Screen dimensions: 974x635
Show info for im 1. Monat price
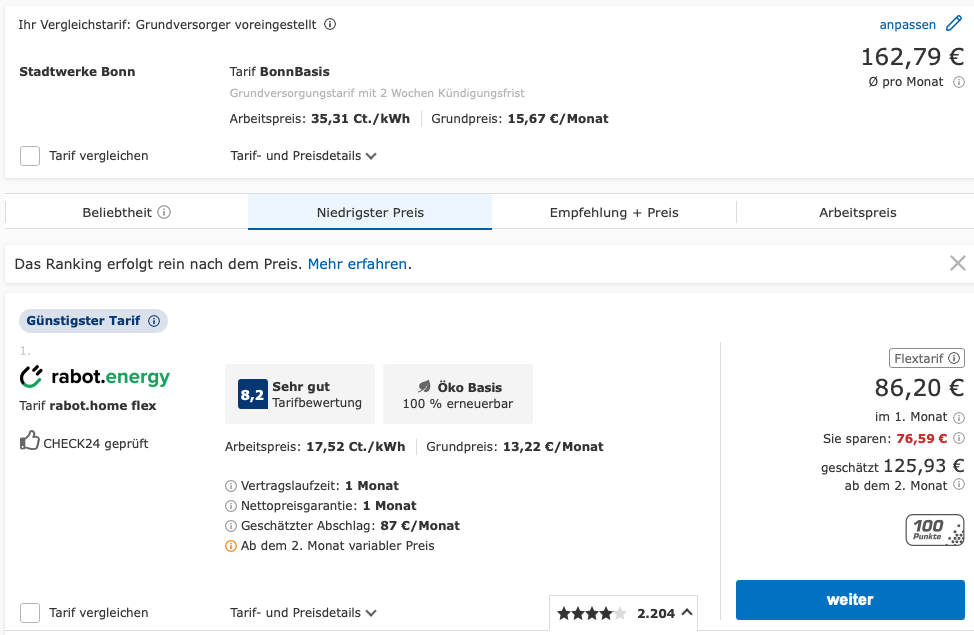[x=959, y=418]
